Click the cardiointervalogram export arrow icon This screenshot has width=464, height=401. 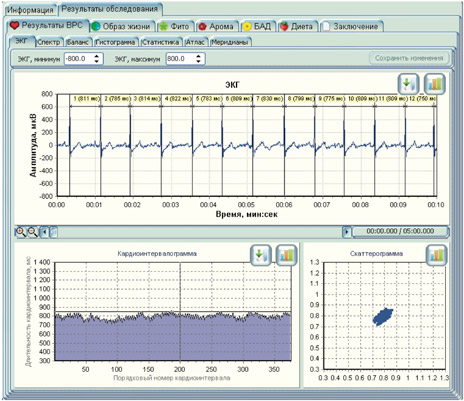(x=261, y=256)
